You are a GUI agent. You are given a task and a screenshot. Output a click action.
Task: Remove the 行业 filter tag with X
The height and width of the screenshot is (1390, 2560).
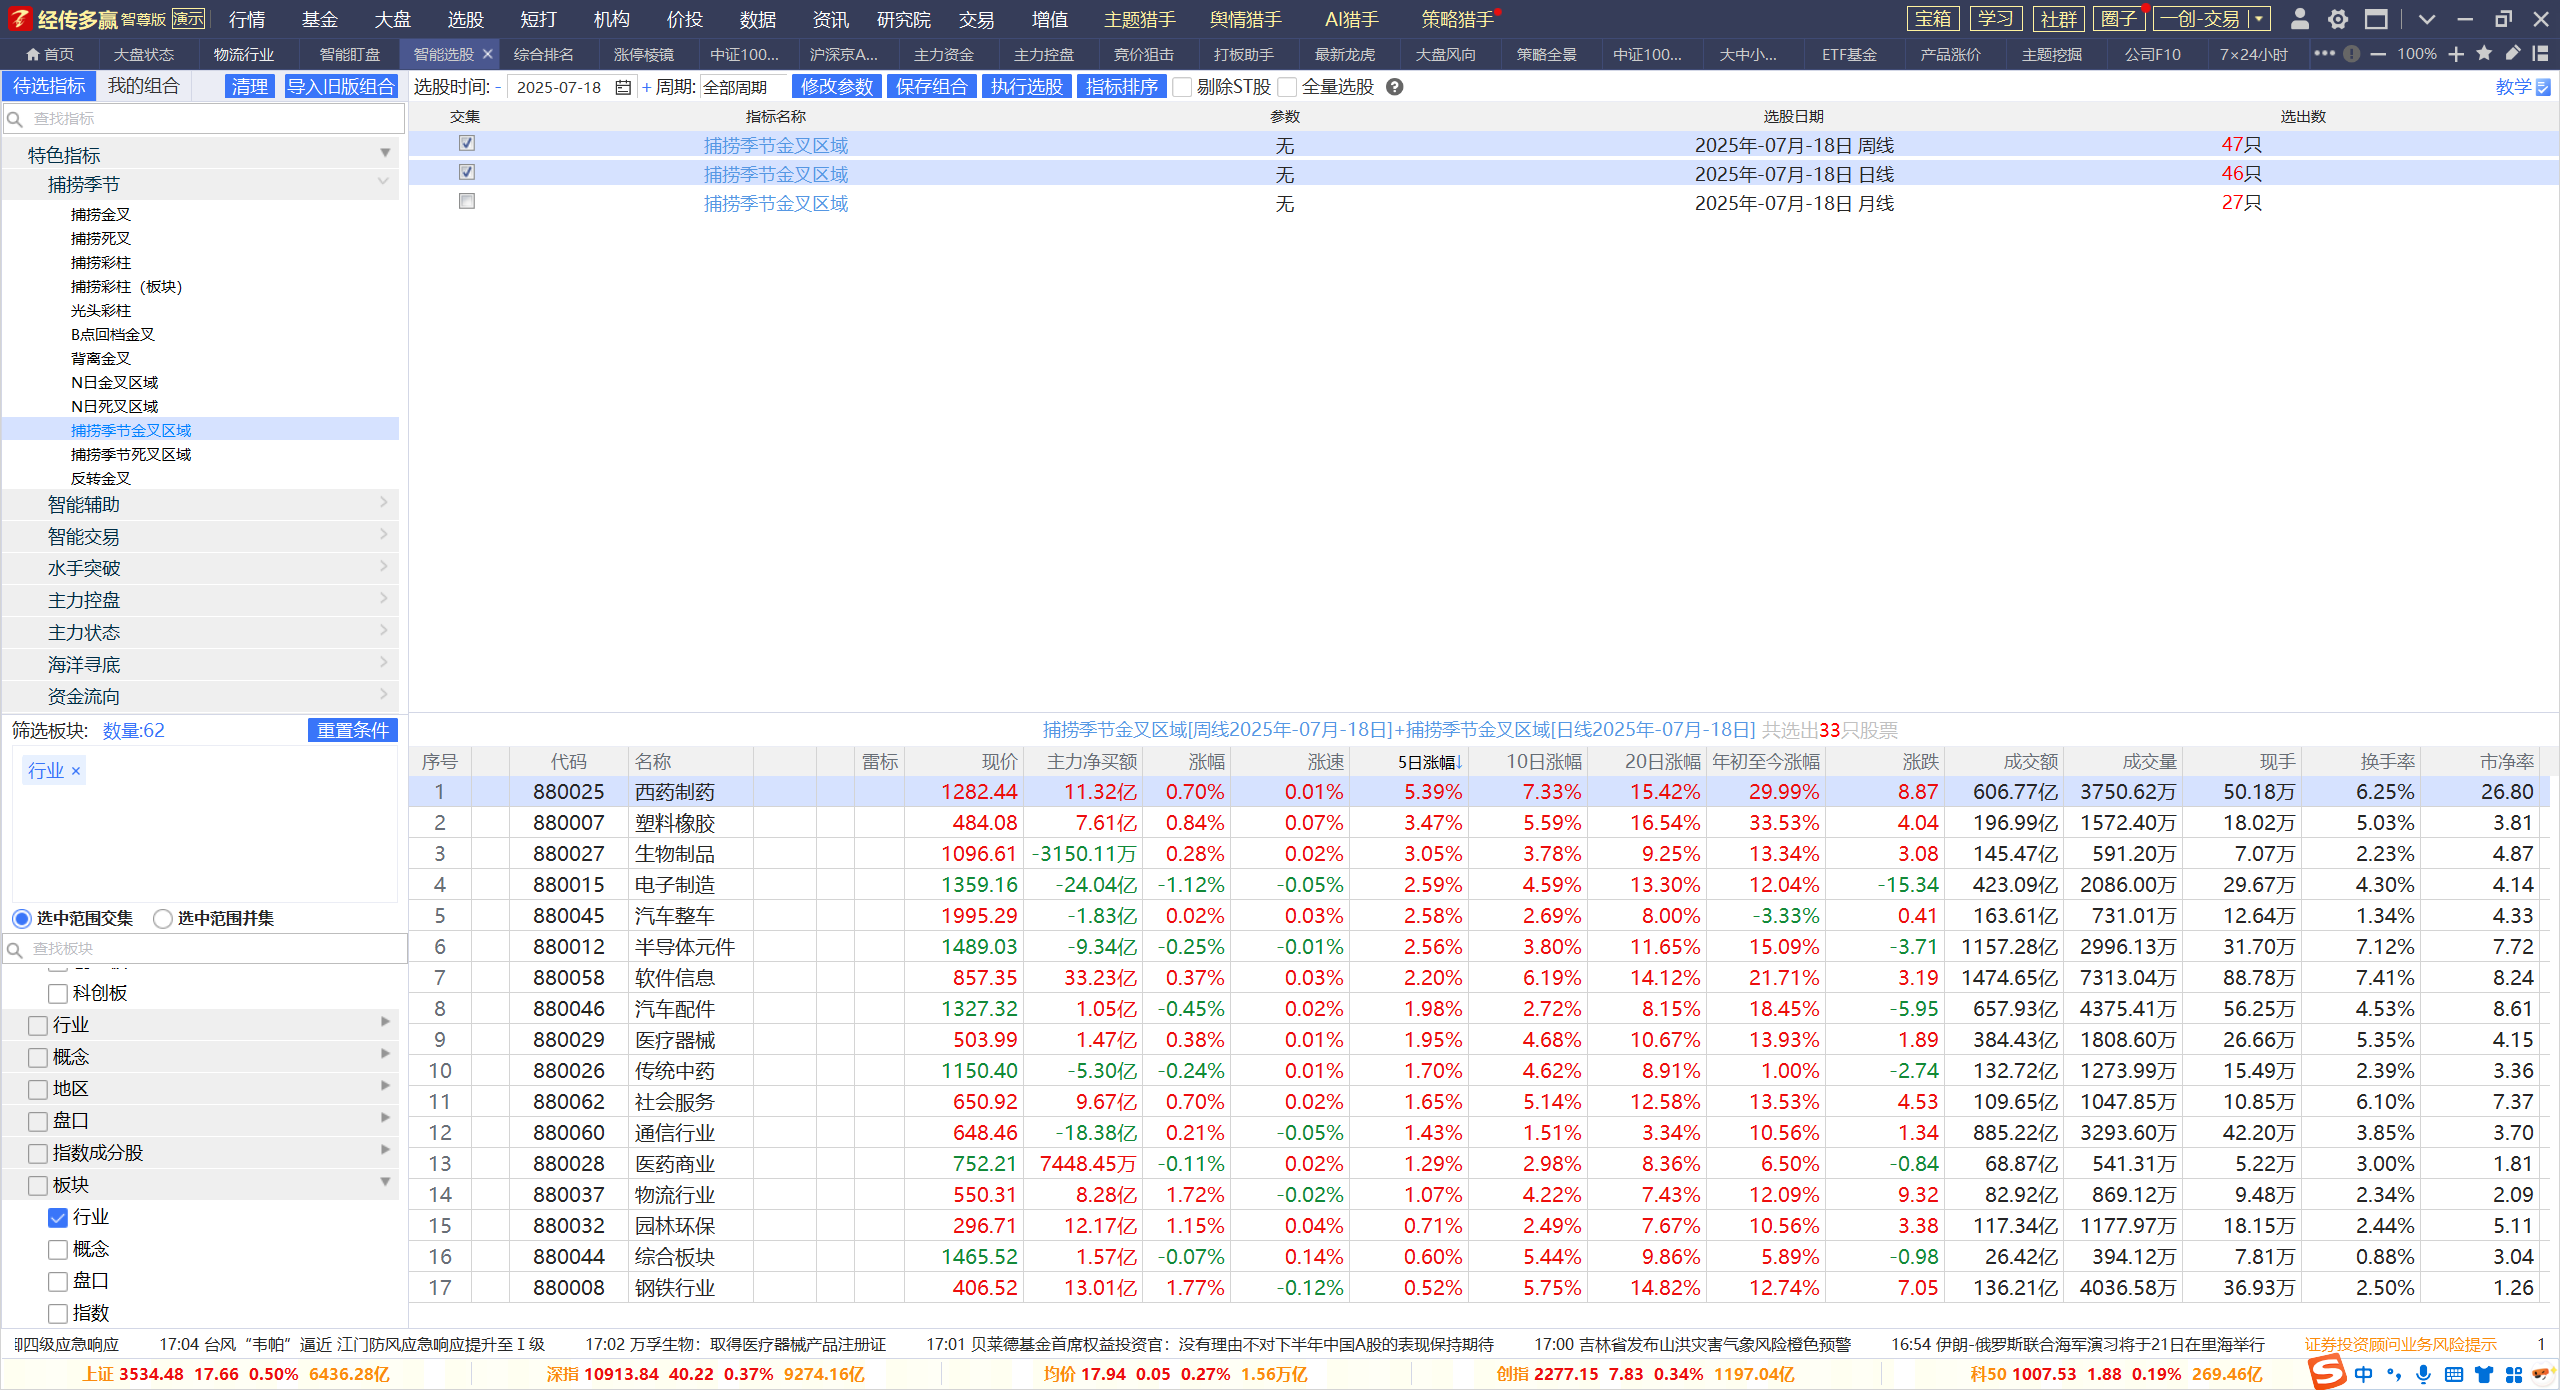pos(76,770)
